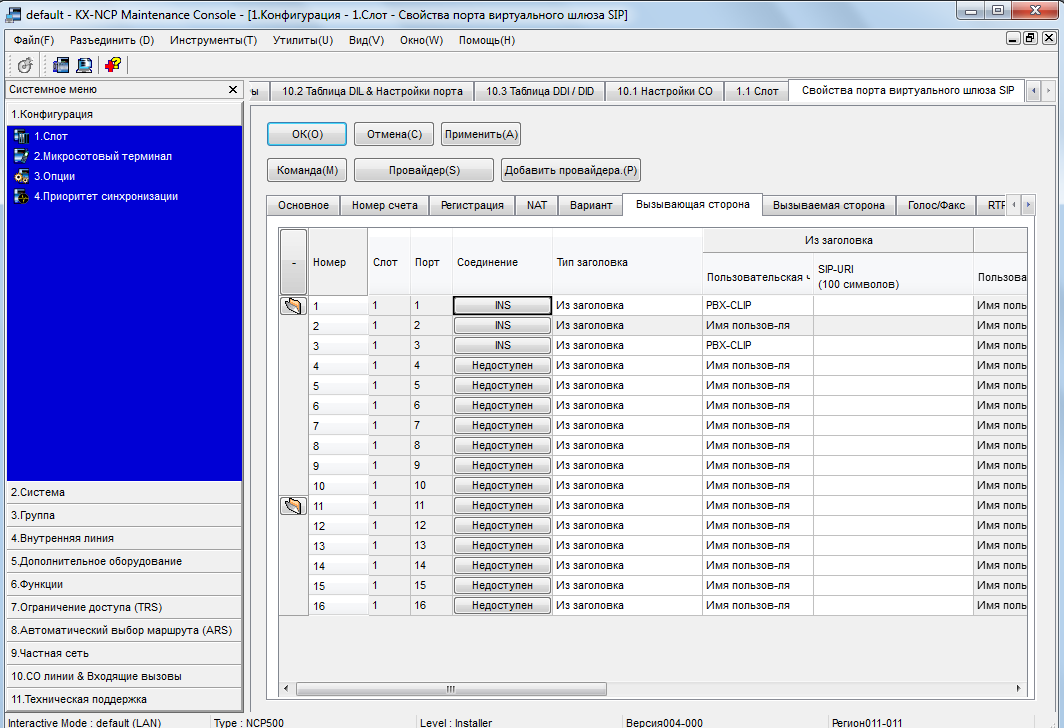The height and width of the screenshot is (728, 1064).
Task: Click the PBX system toolbar icon
Action: pyautogui.click(x=61, y=65)
